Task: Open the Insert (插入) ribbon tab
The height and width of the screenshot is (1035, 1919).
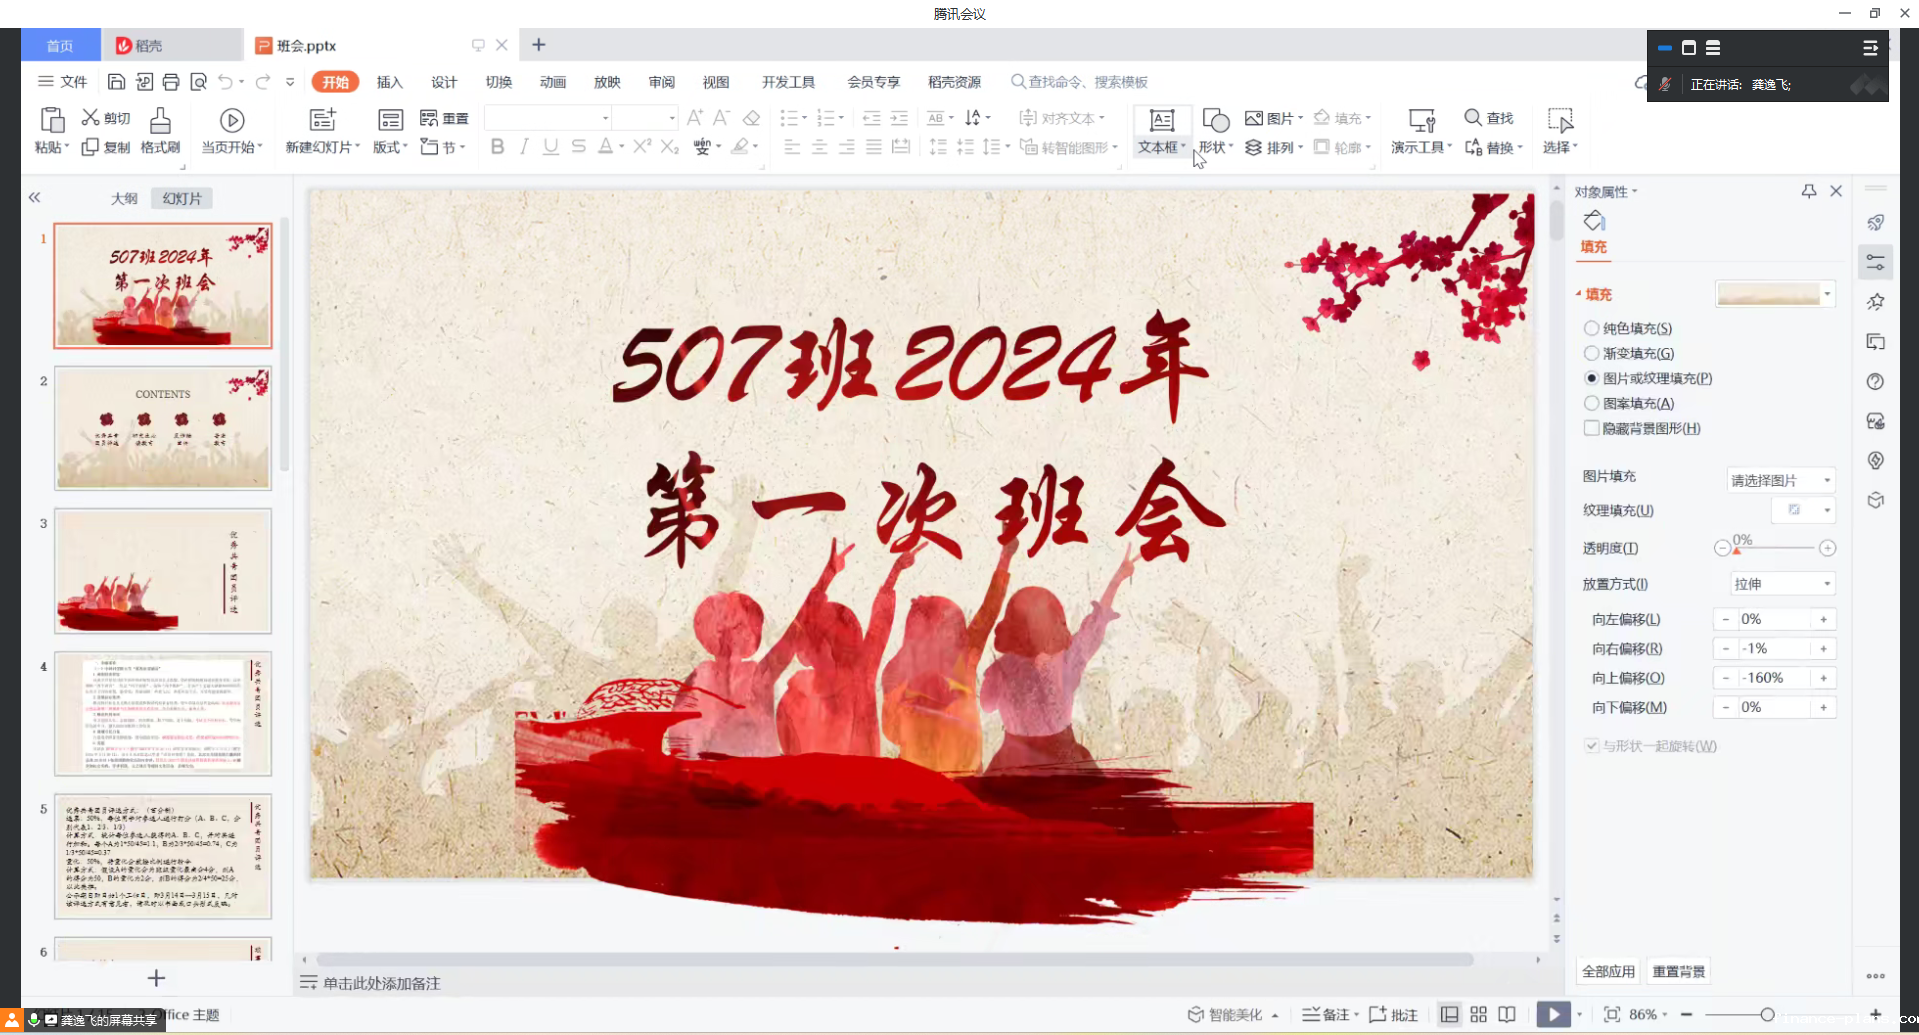Action: (x=389, y=82)
